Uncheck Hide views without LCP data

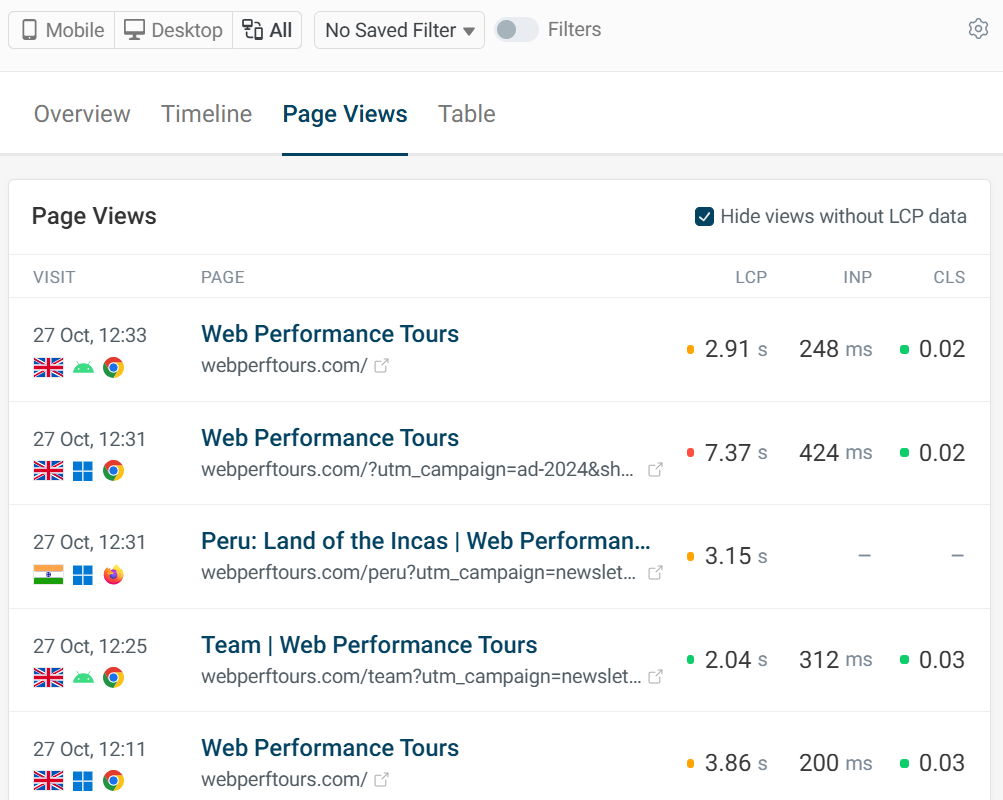[704, 216]
